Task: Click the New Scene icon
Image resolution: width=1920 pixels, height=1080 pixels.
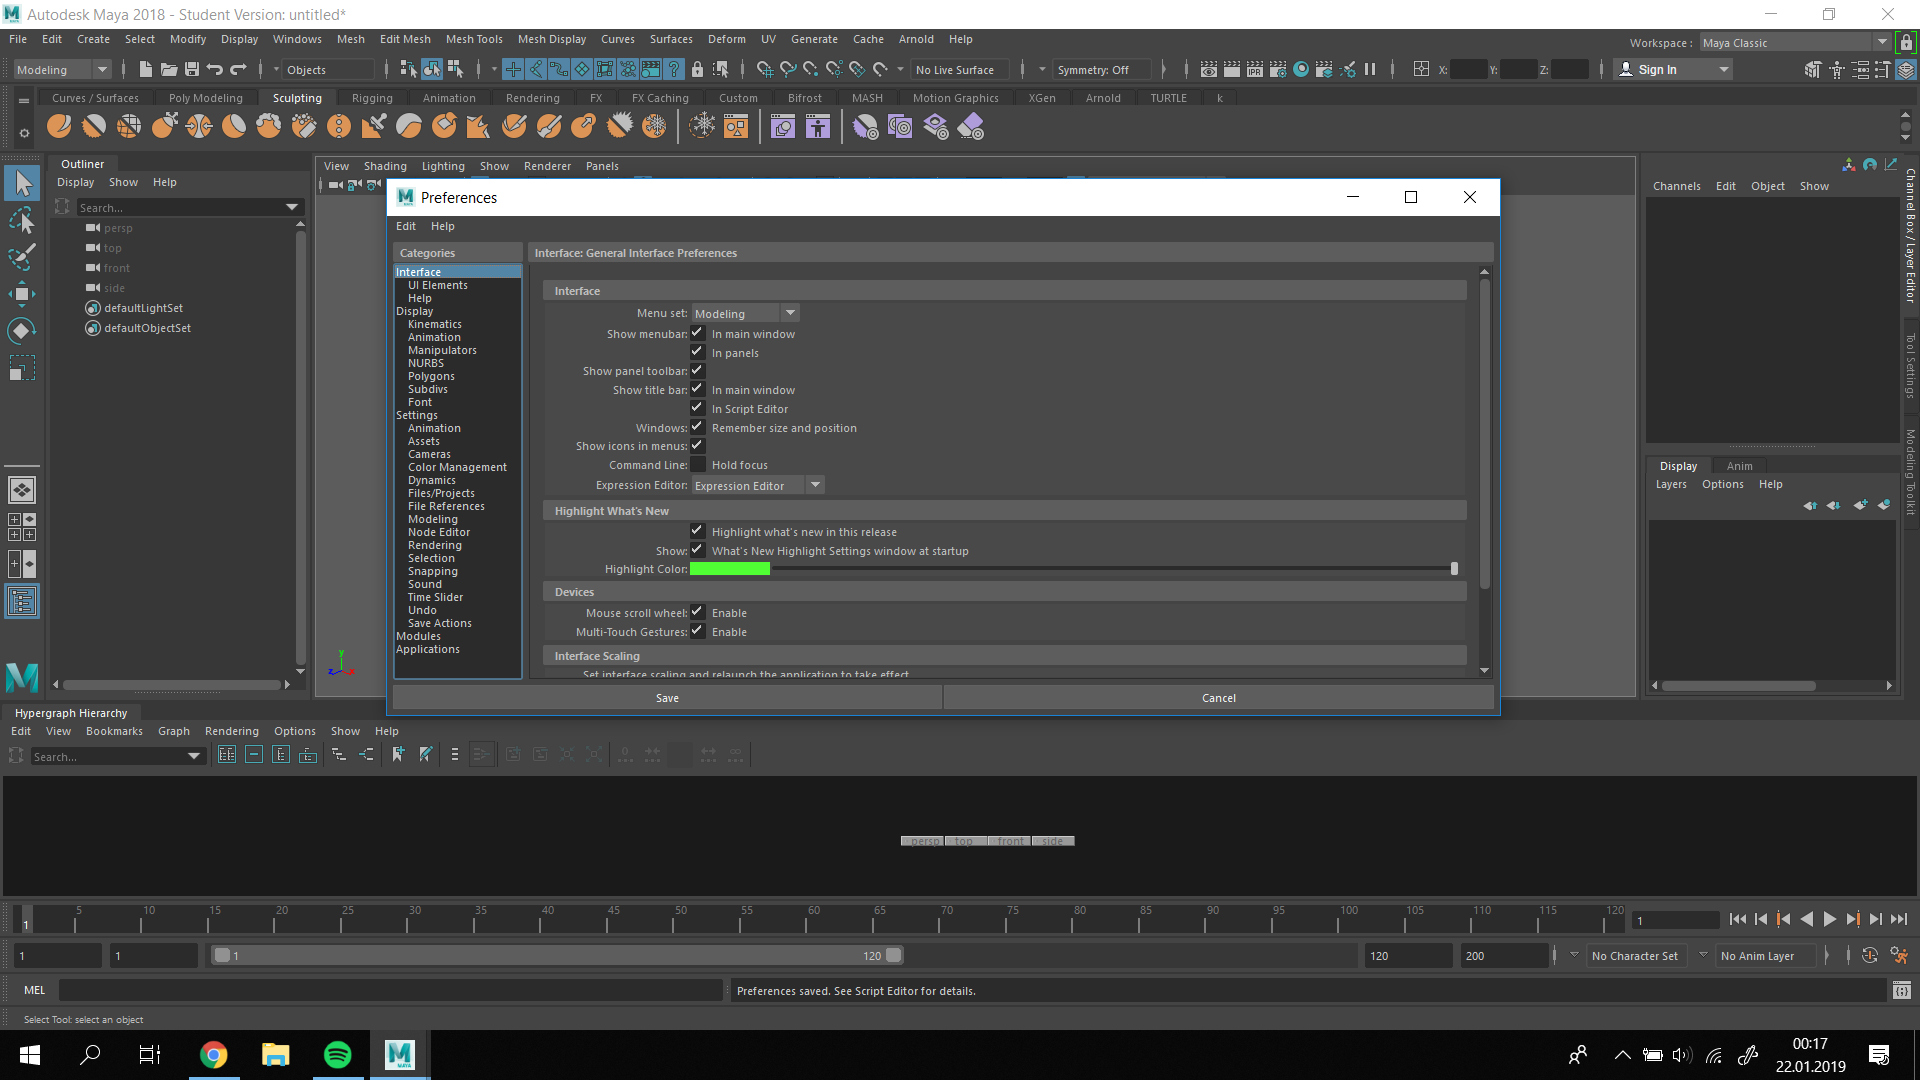Action: 145,69
